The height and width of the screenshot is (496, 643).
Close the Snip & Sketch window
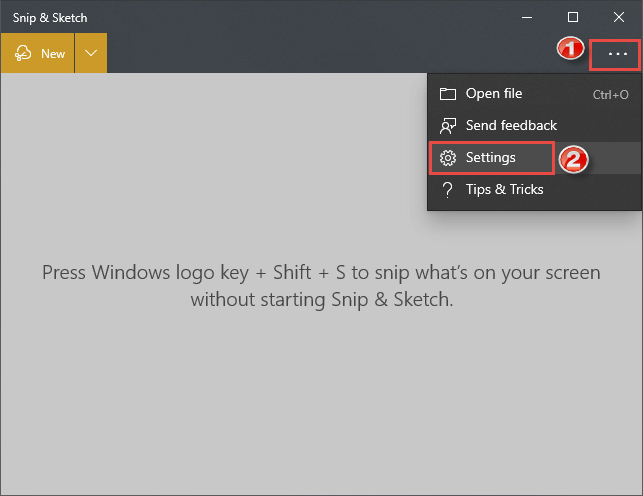click(619, 17)
